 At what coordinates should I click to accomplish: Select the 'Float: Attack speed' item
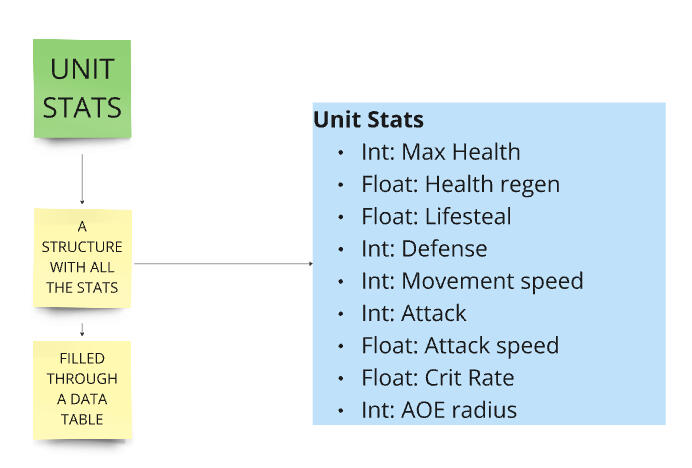(x=460, y=346)
